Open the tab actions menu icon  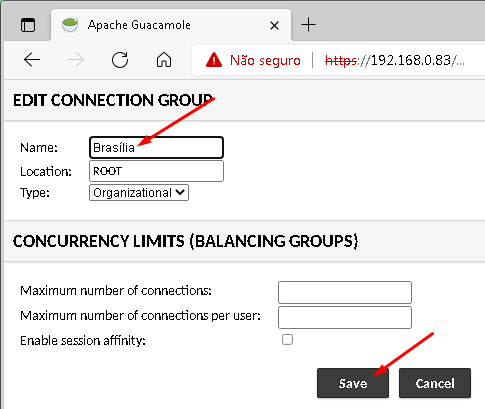tap(28, 25)
